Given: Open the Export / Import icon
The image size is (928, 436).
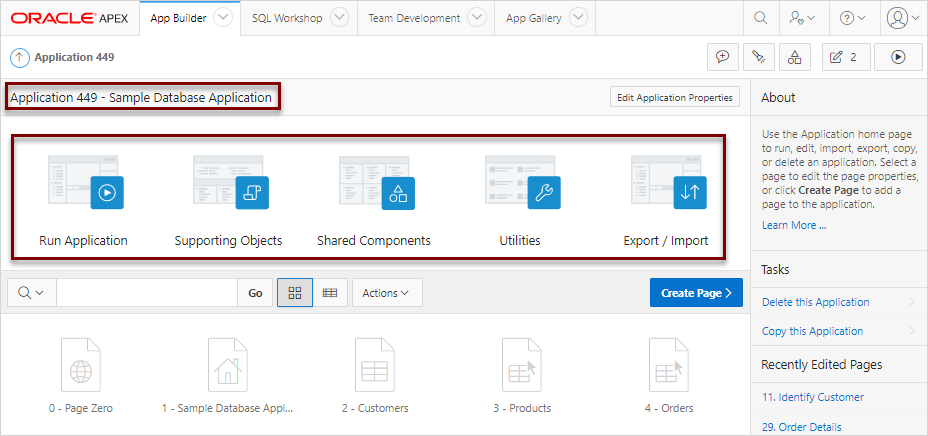Looking at the screenshot, I should (669, 182).
